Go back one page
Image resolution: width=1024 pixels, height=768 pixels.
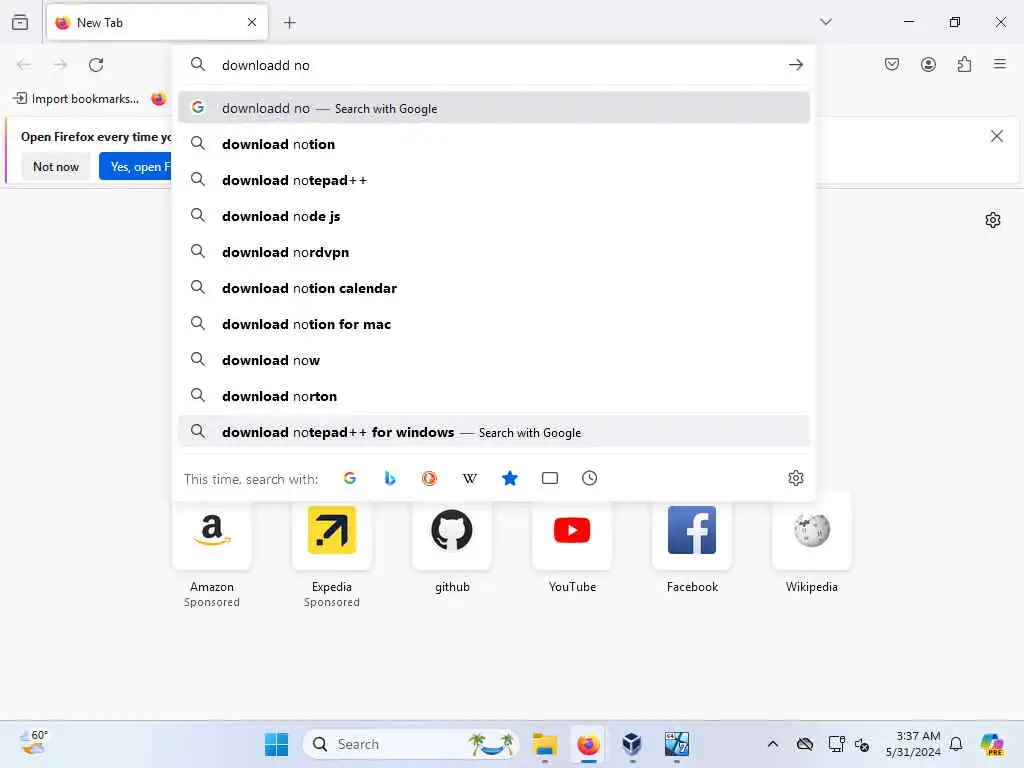coord(24,65)
